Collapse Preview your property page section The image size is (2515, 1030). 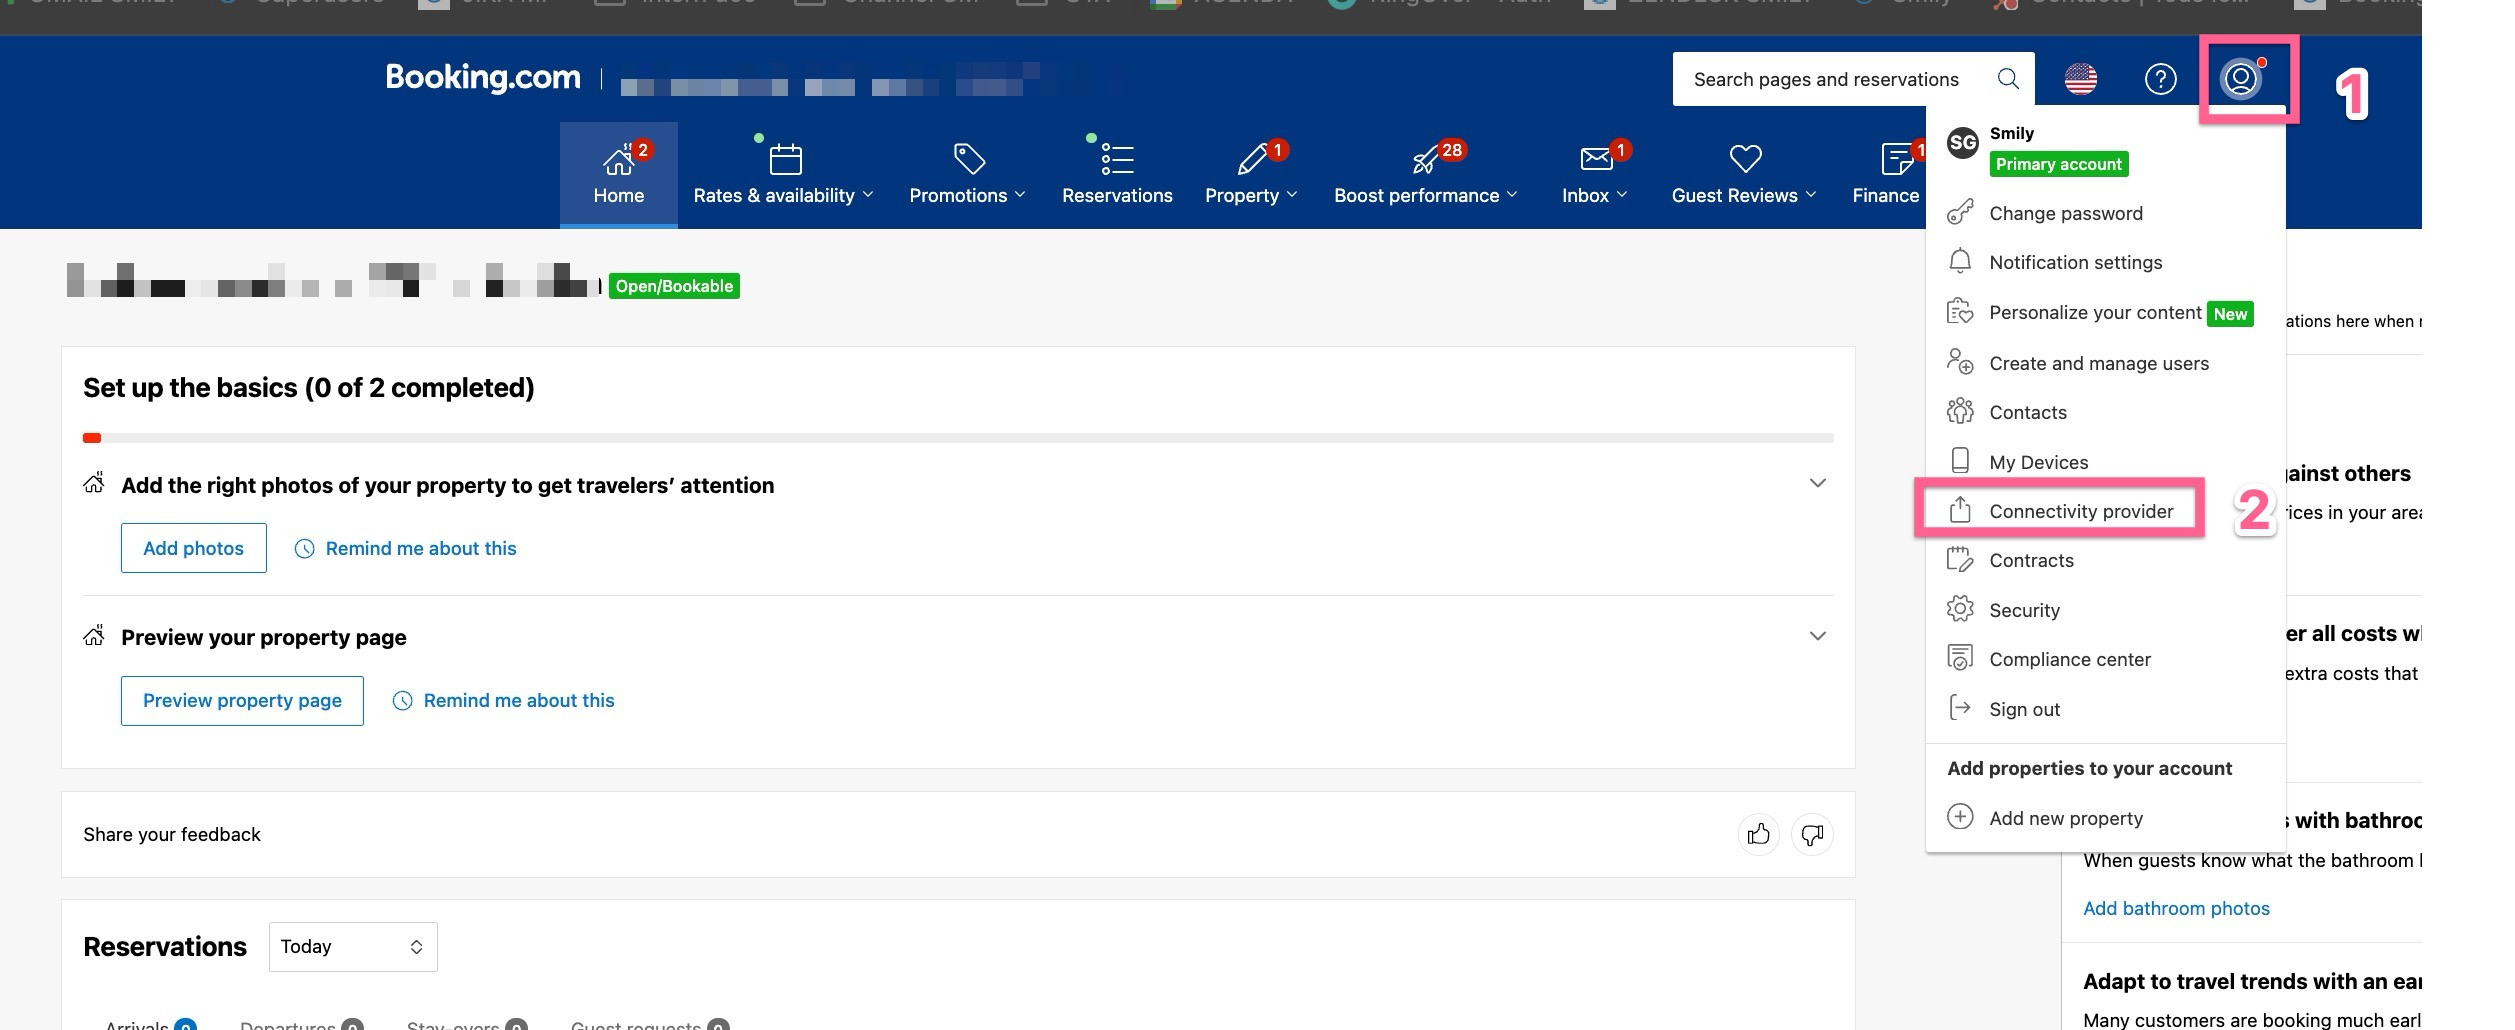tap(1817, 637)
